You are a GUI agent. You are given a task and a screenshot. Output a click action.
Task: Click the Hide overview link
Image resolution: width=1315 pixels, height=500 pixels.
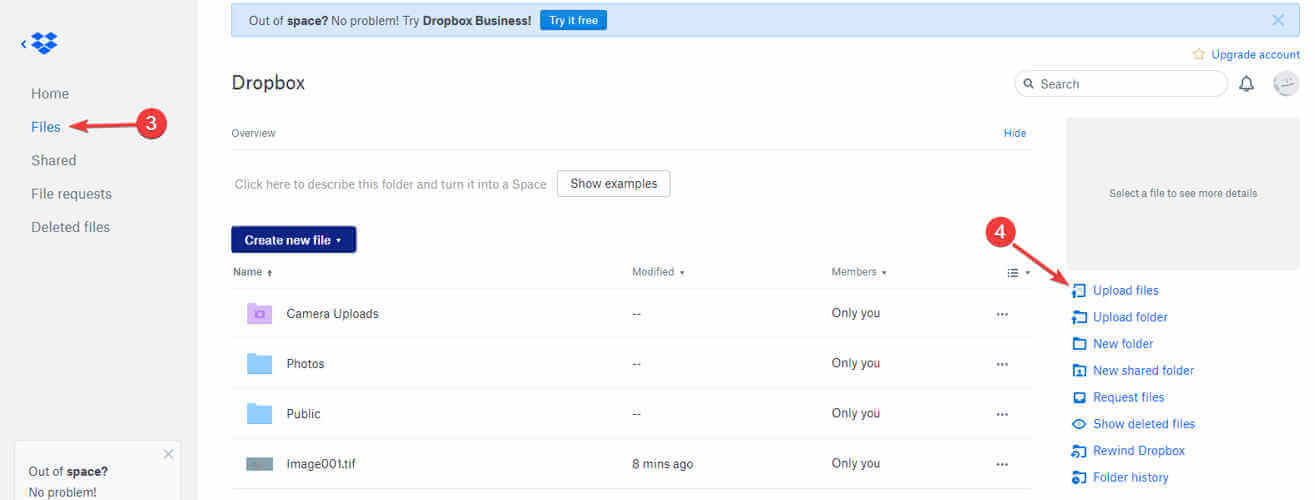(1015, 133)
